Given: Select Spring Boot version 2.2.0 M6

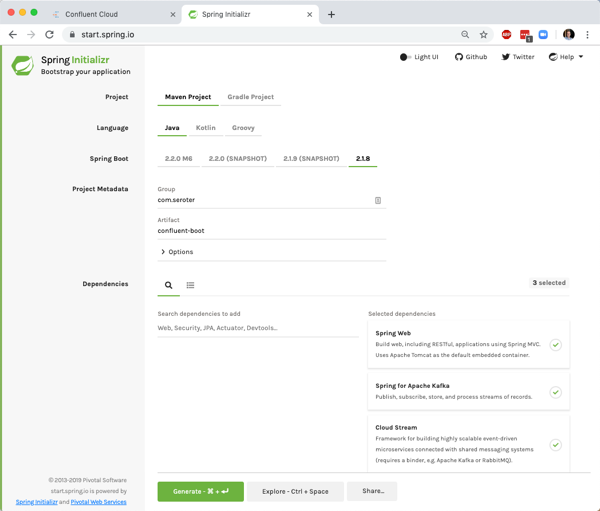Looking at the screenshot, I should click(178, 158).
